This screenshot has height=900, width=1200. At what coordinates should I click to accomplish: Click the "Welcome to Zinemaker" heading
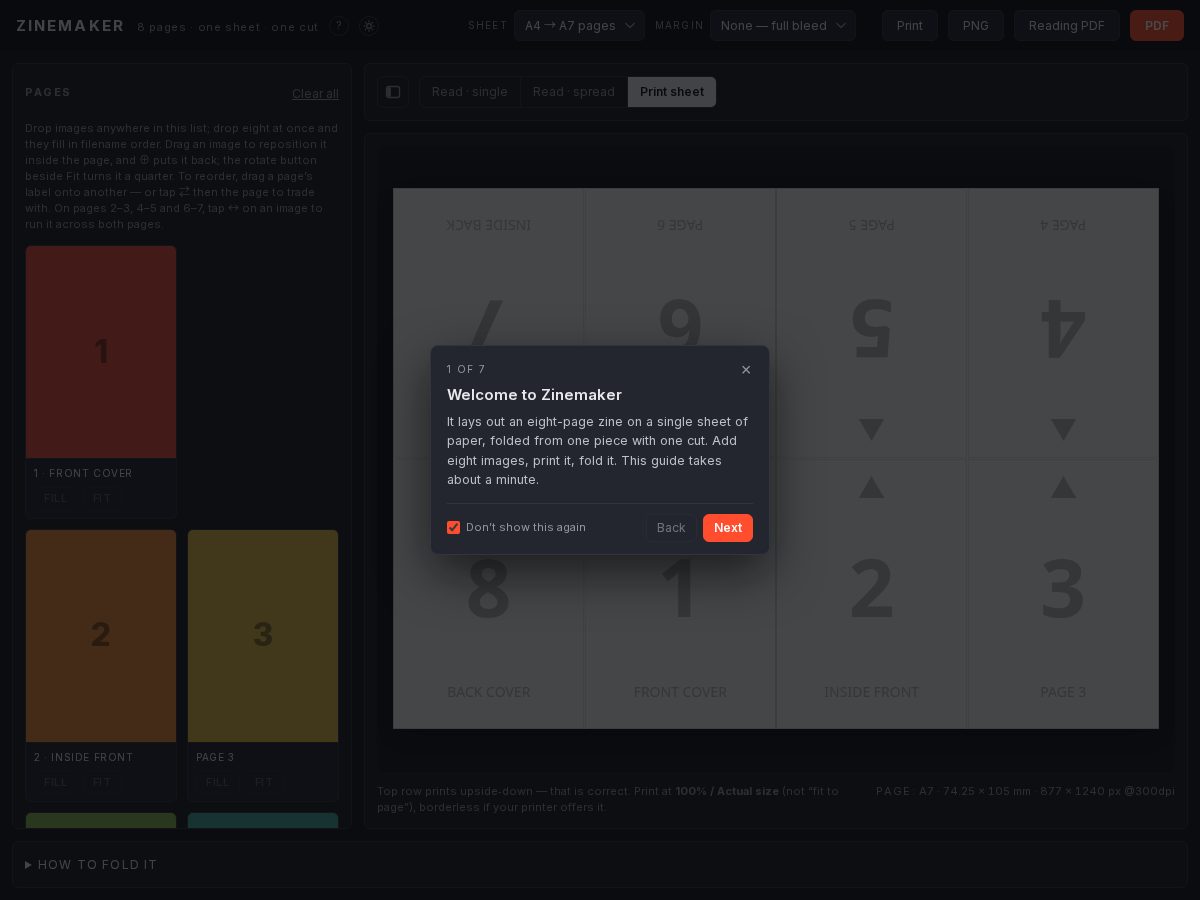(x=534, y=395)
